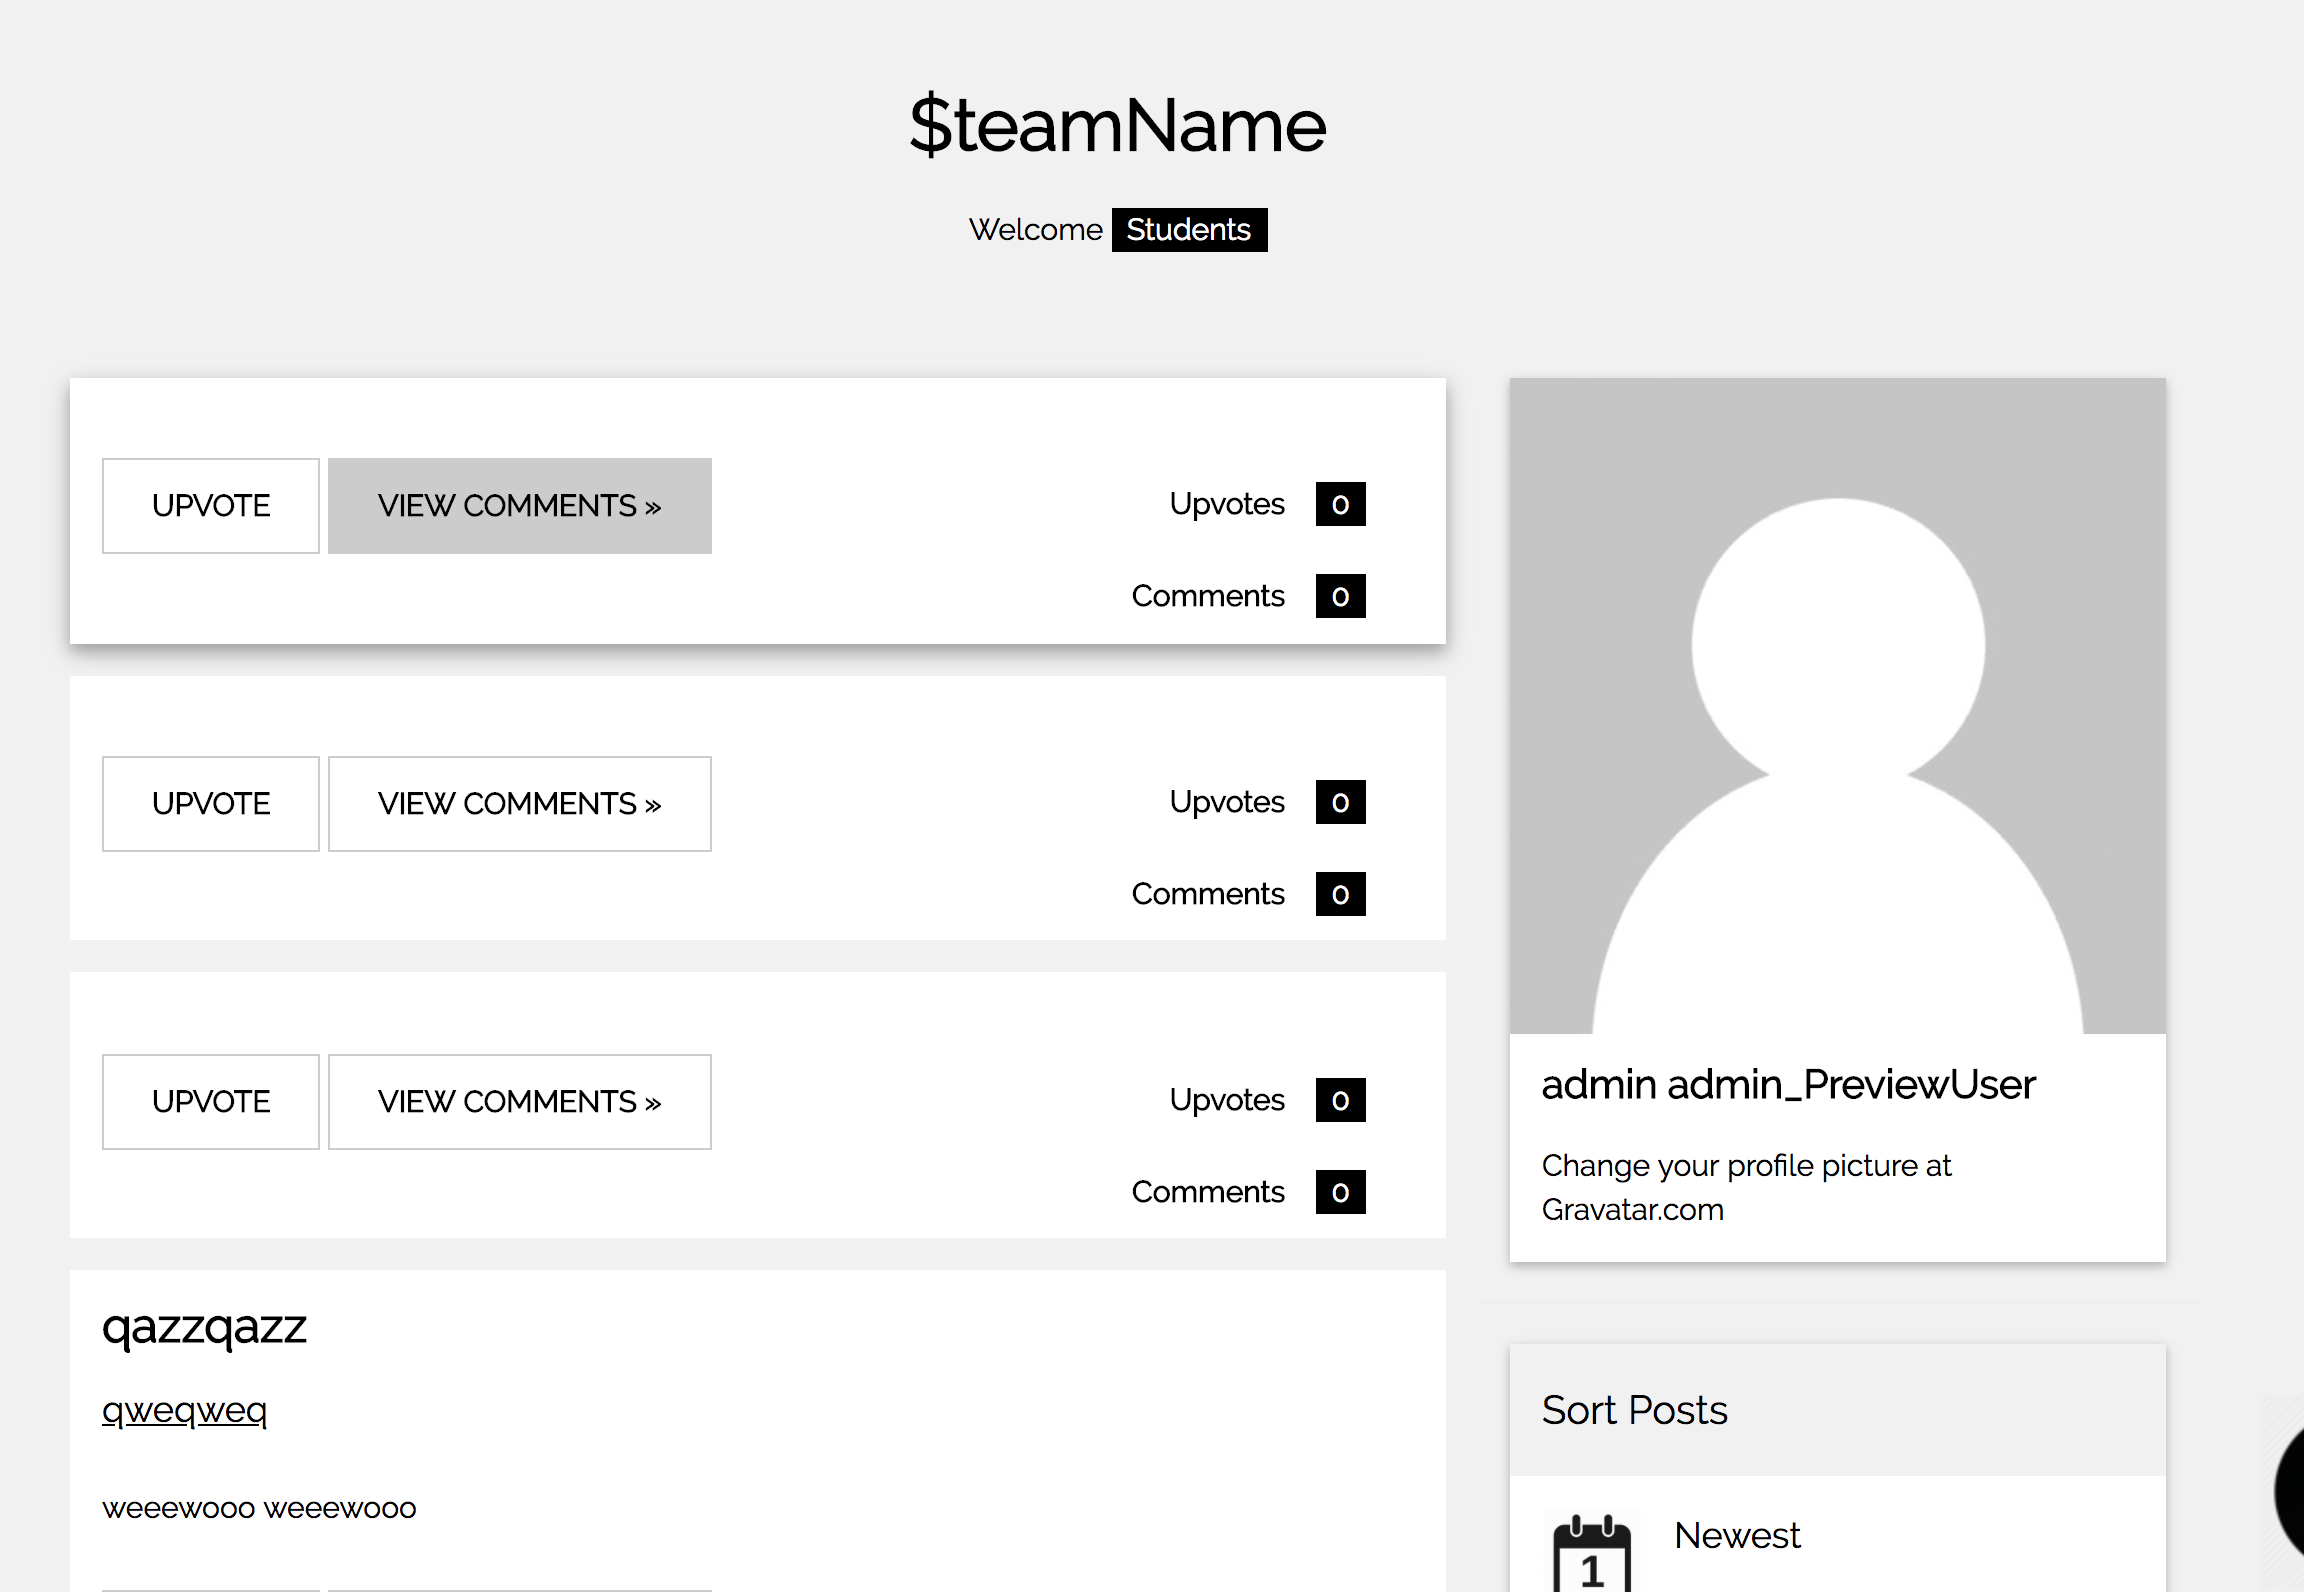Image resolution: width=2304 pixels, height=1592 pixels.
Task: Open VIEW COMMENTS on the second post
Action: [x=519, y=804]
